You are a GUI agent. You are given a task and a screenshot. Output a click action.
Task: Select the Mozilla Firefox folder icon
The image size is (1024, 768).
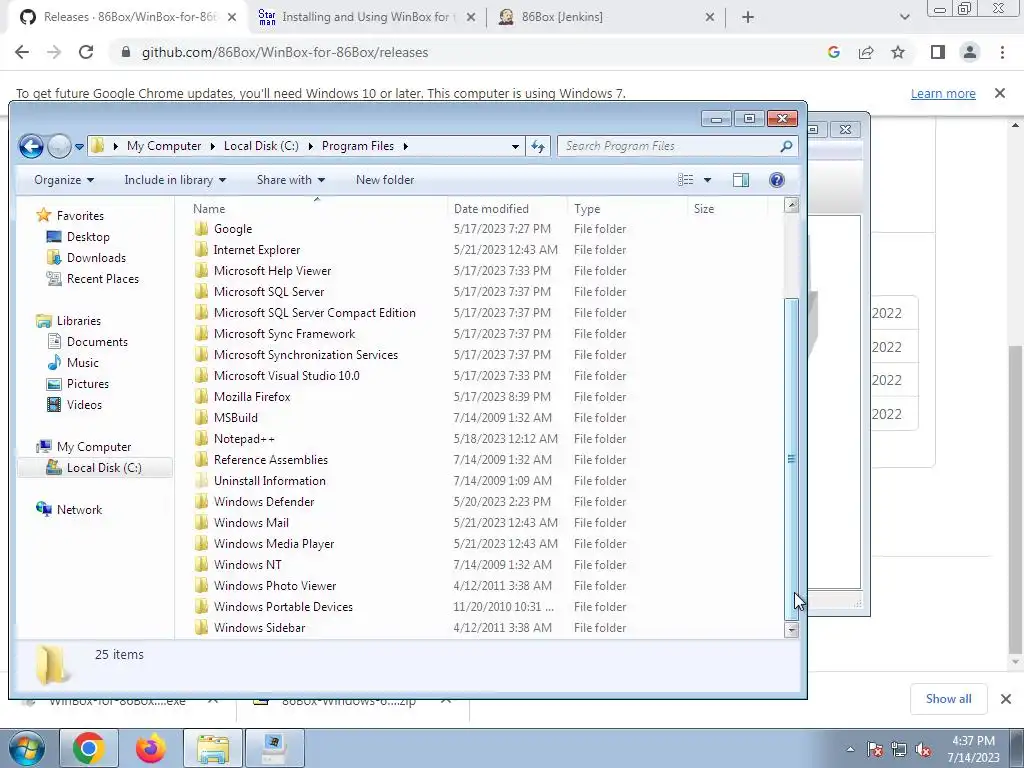tap(202, 396)
